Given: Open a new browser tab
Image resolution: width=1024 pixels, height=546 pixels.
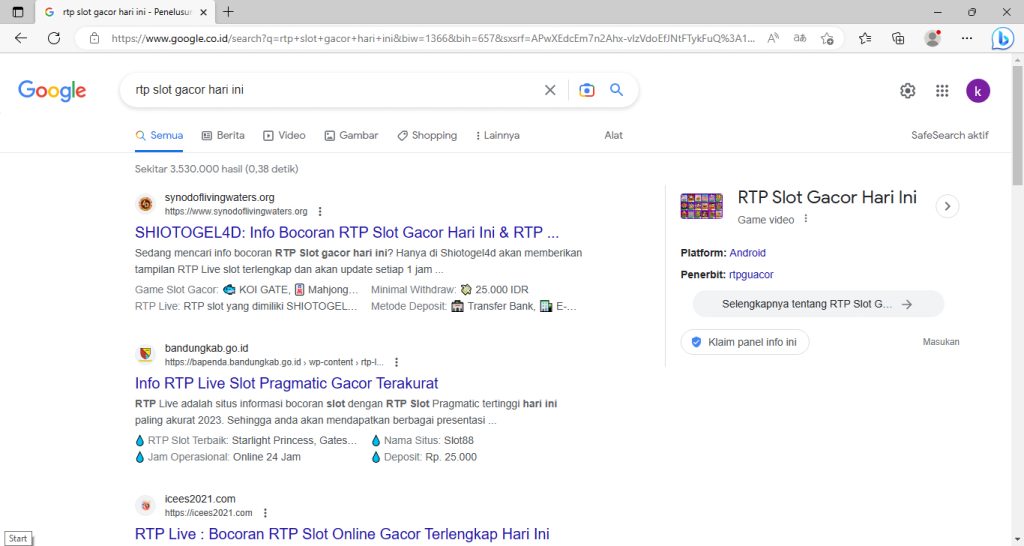Looking at the screenshot, I should [x=228, y=12].
